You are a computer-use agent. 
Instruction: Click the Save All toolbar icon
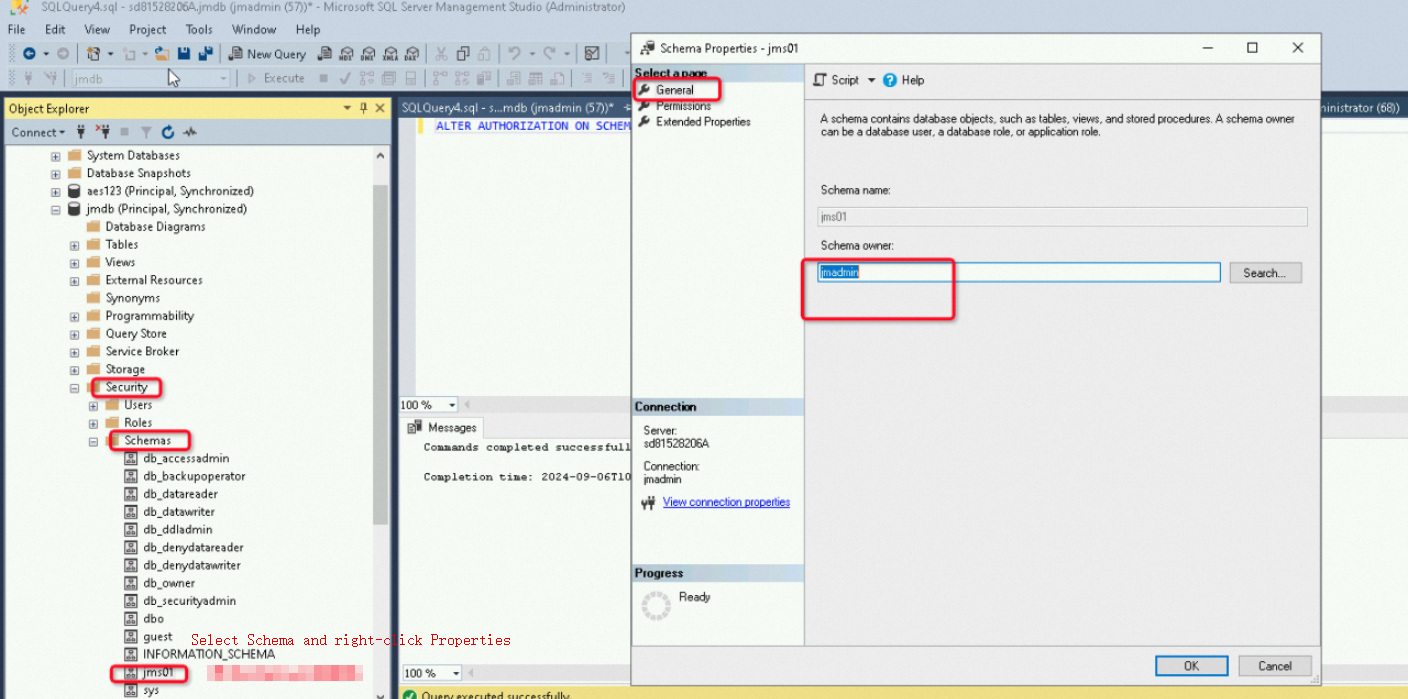(206, 54)
